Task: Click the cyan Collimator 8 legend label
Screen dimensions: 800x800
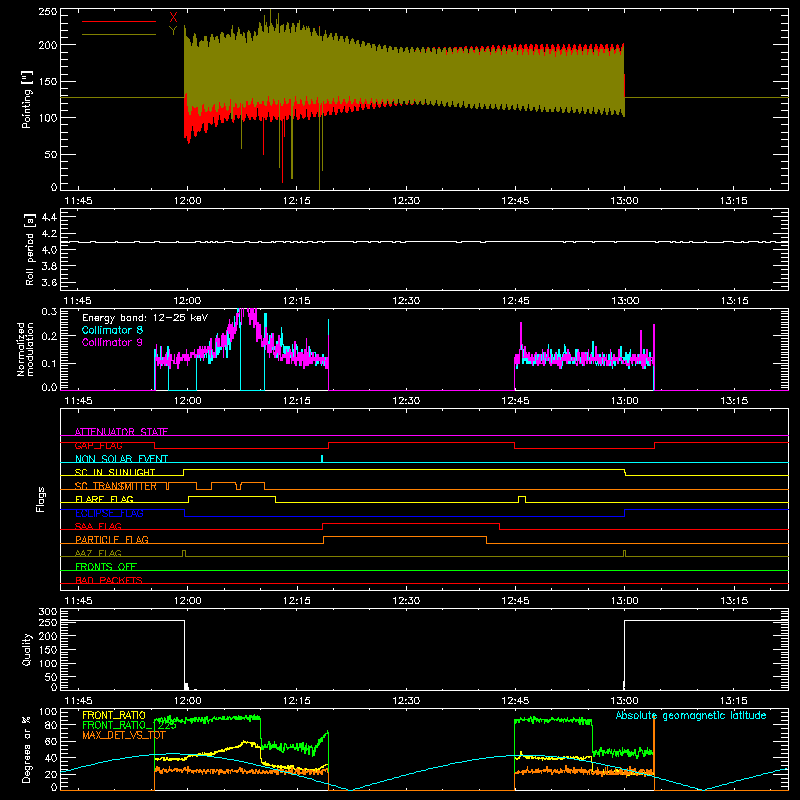Action: click(112, 330)
